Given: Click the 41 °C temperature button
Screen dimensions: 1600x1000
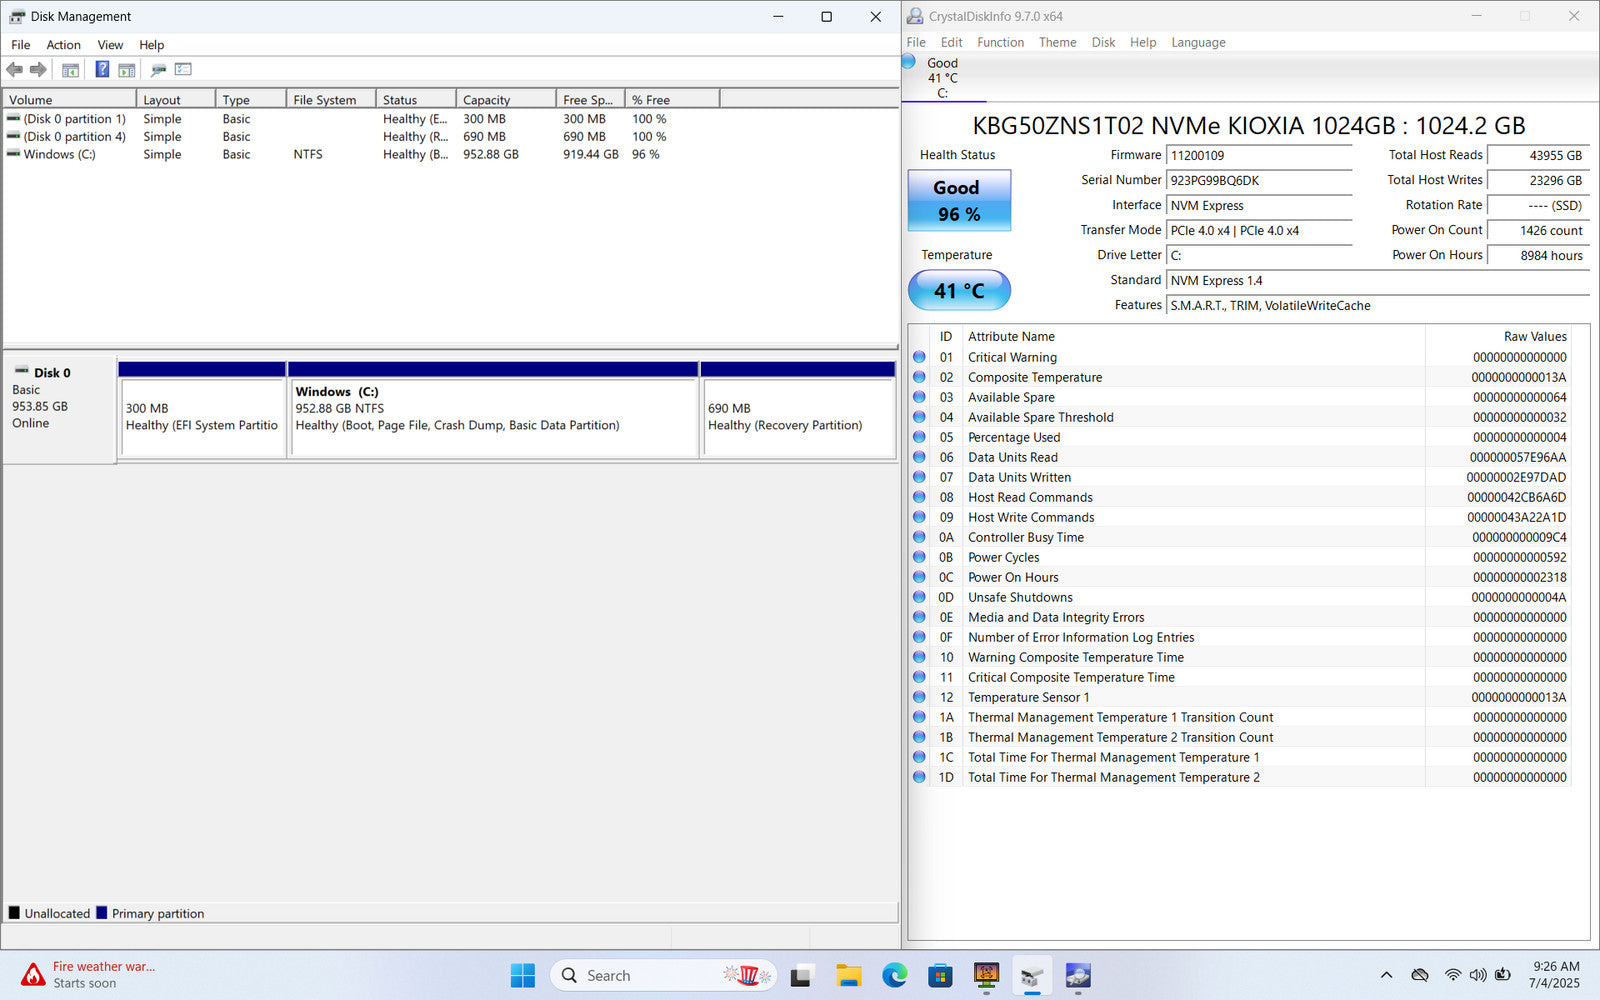Looking at the screenshot, I should (x=959, y=291).
